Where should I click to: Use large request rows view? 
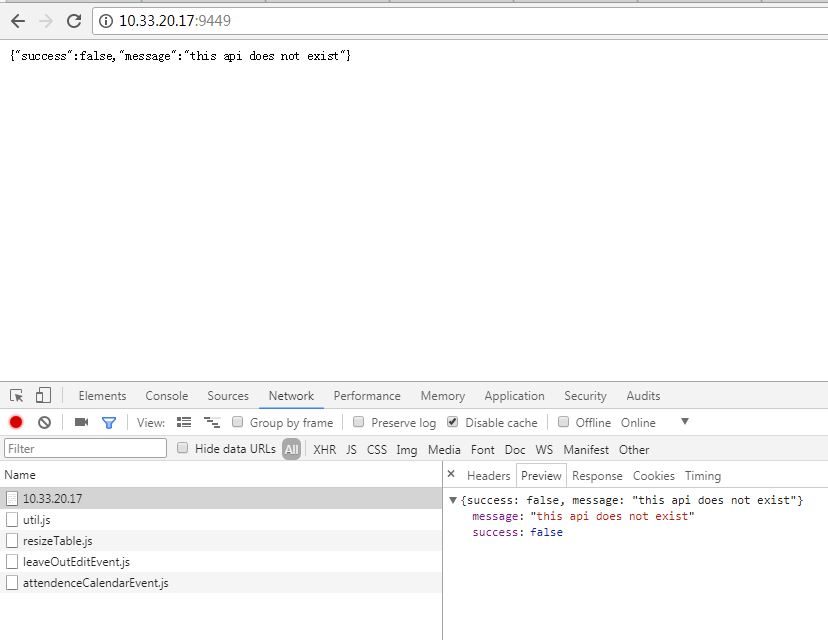click(184, 422)
